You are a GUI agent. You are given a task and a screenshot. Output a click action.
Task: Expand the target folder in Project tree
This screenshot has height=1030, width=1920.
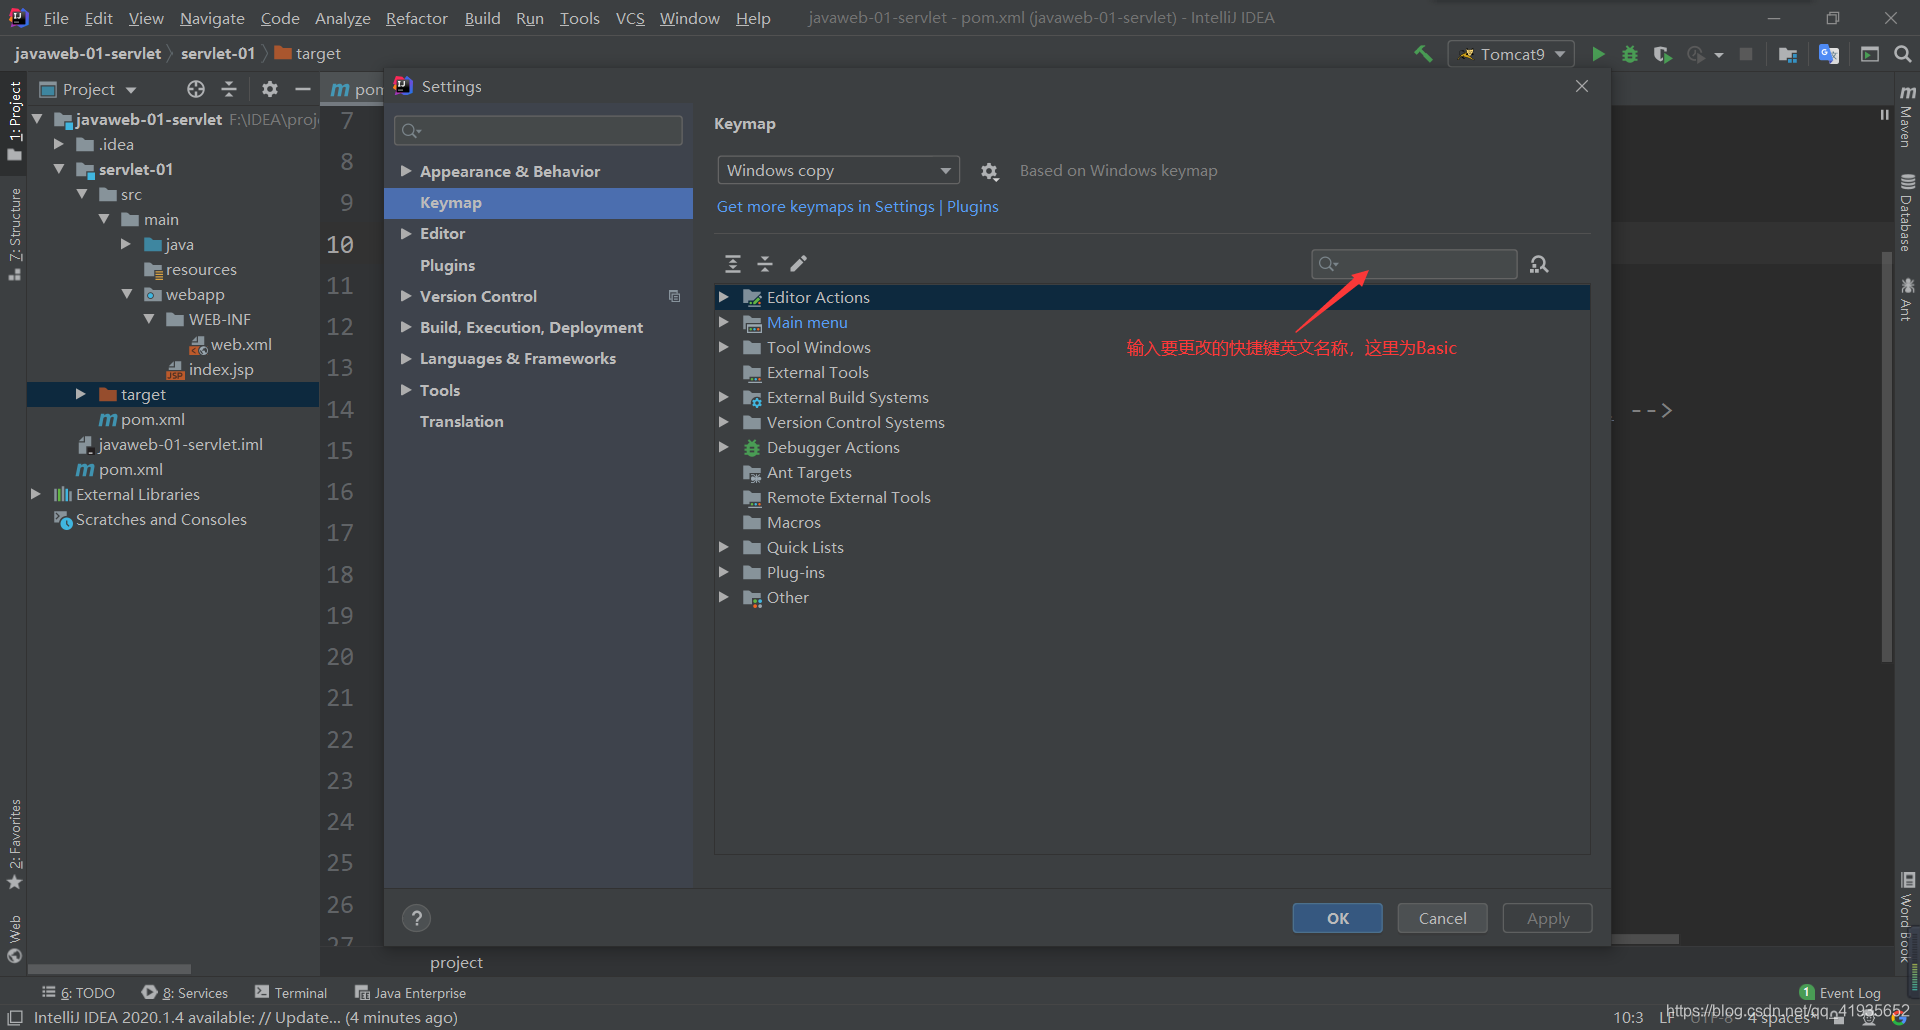[x=80, y=394]
